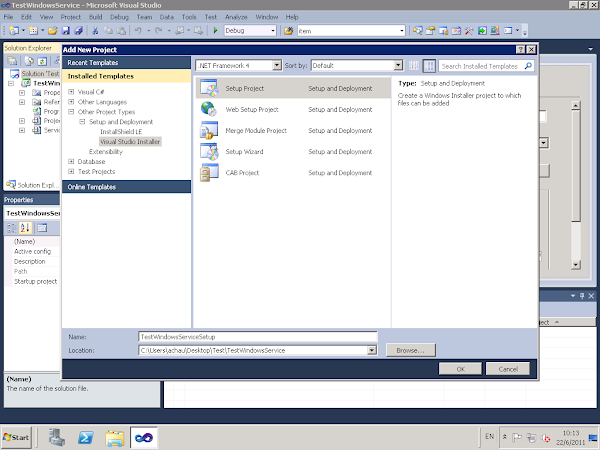Open the .NET Framework 4 version dropdown
The height and width of the screenshot is (450, 600).
click(x=277, y=65)
